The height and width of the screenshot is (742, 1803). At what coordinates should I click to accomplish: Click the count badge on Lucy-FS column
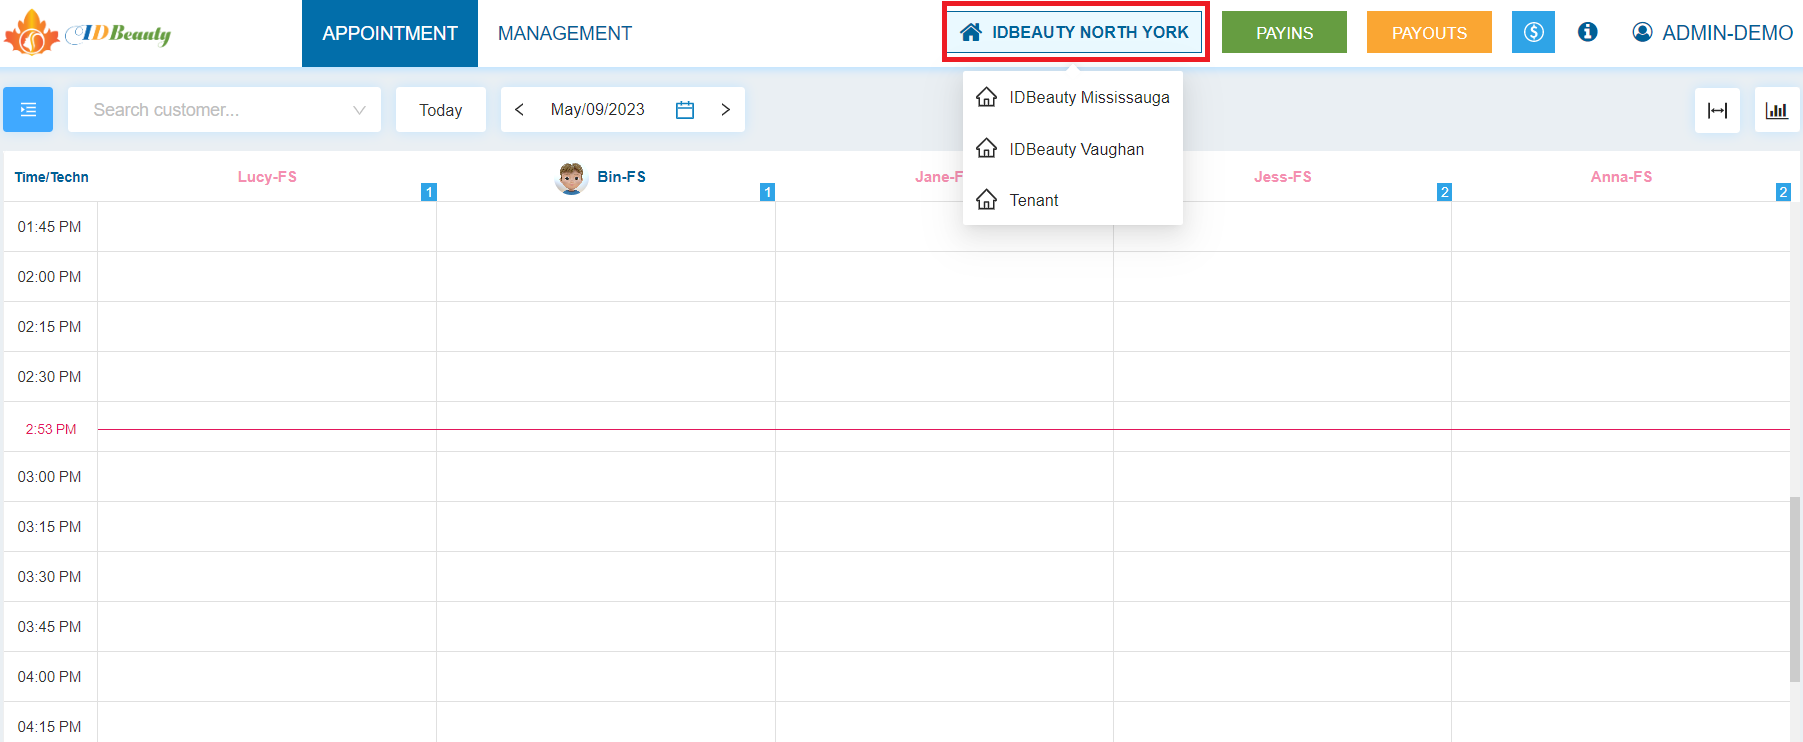[x=429, y=192]
